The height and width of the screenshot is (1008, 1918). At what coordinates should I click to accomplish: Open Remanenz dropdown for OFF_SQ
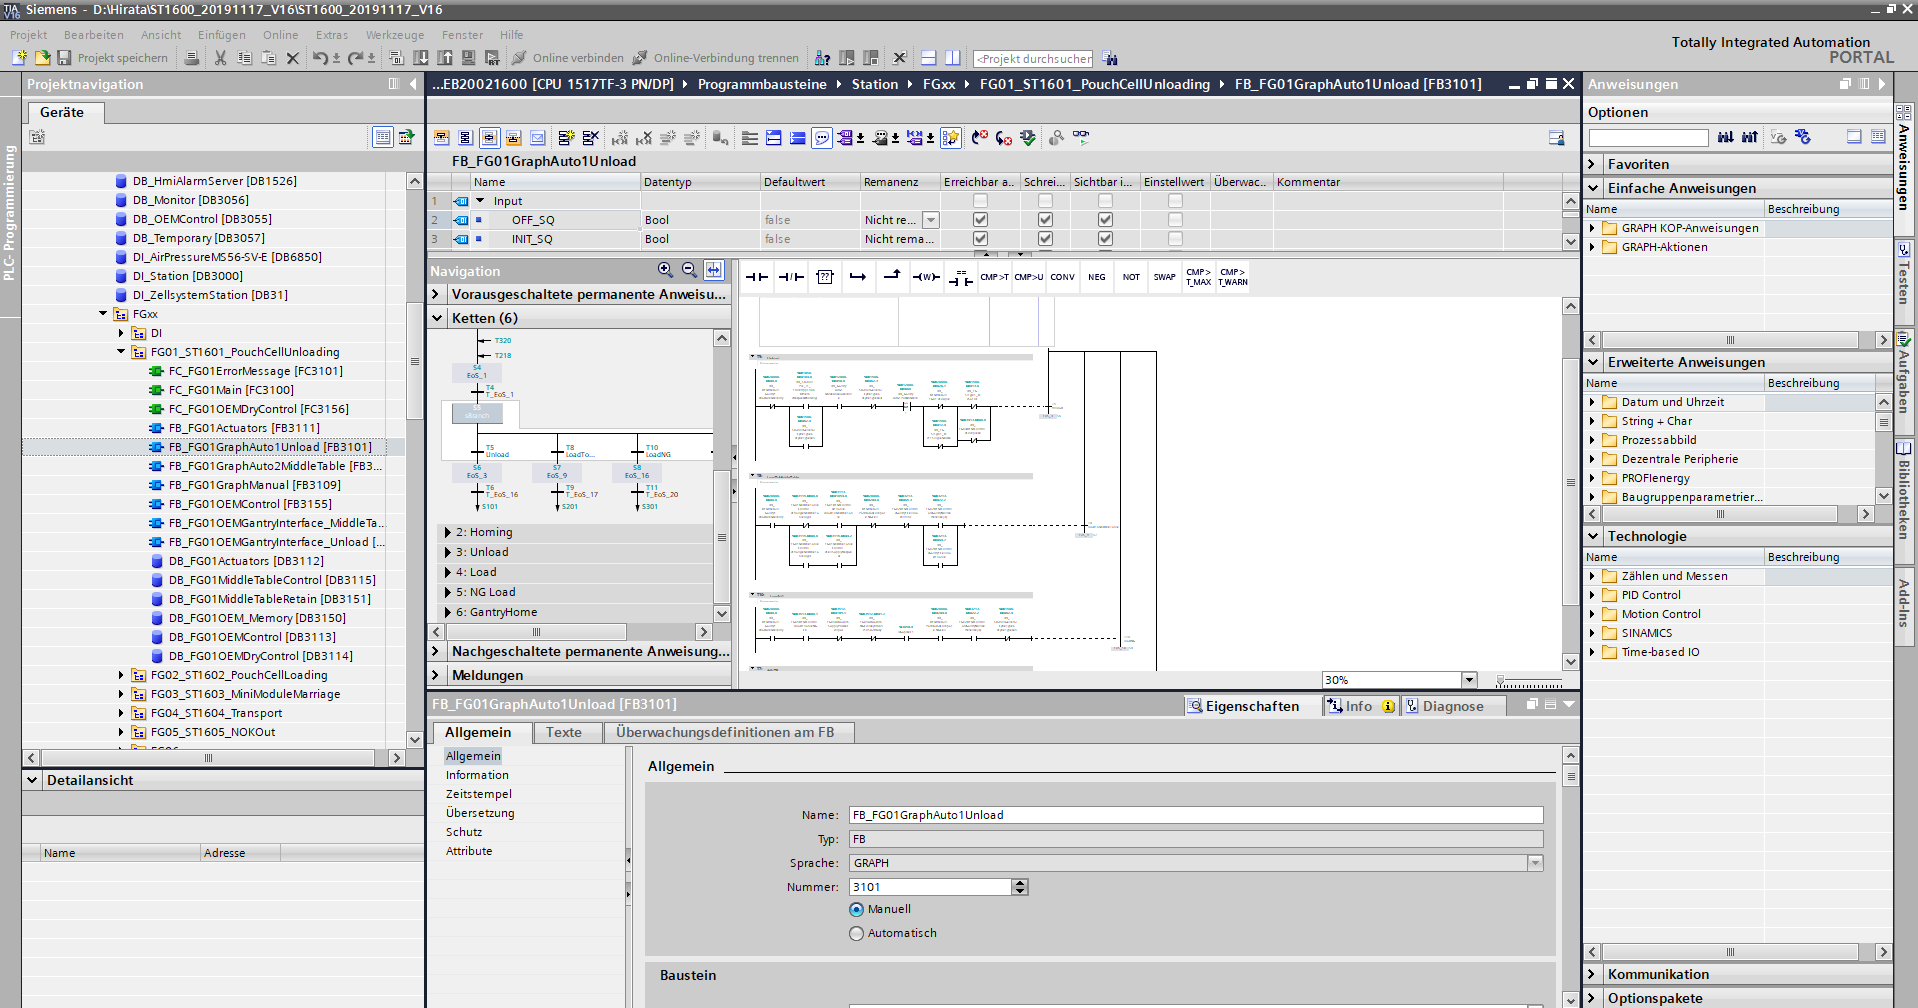(931, 220)
